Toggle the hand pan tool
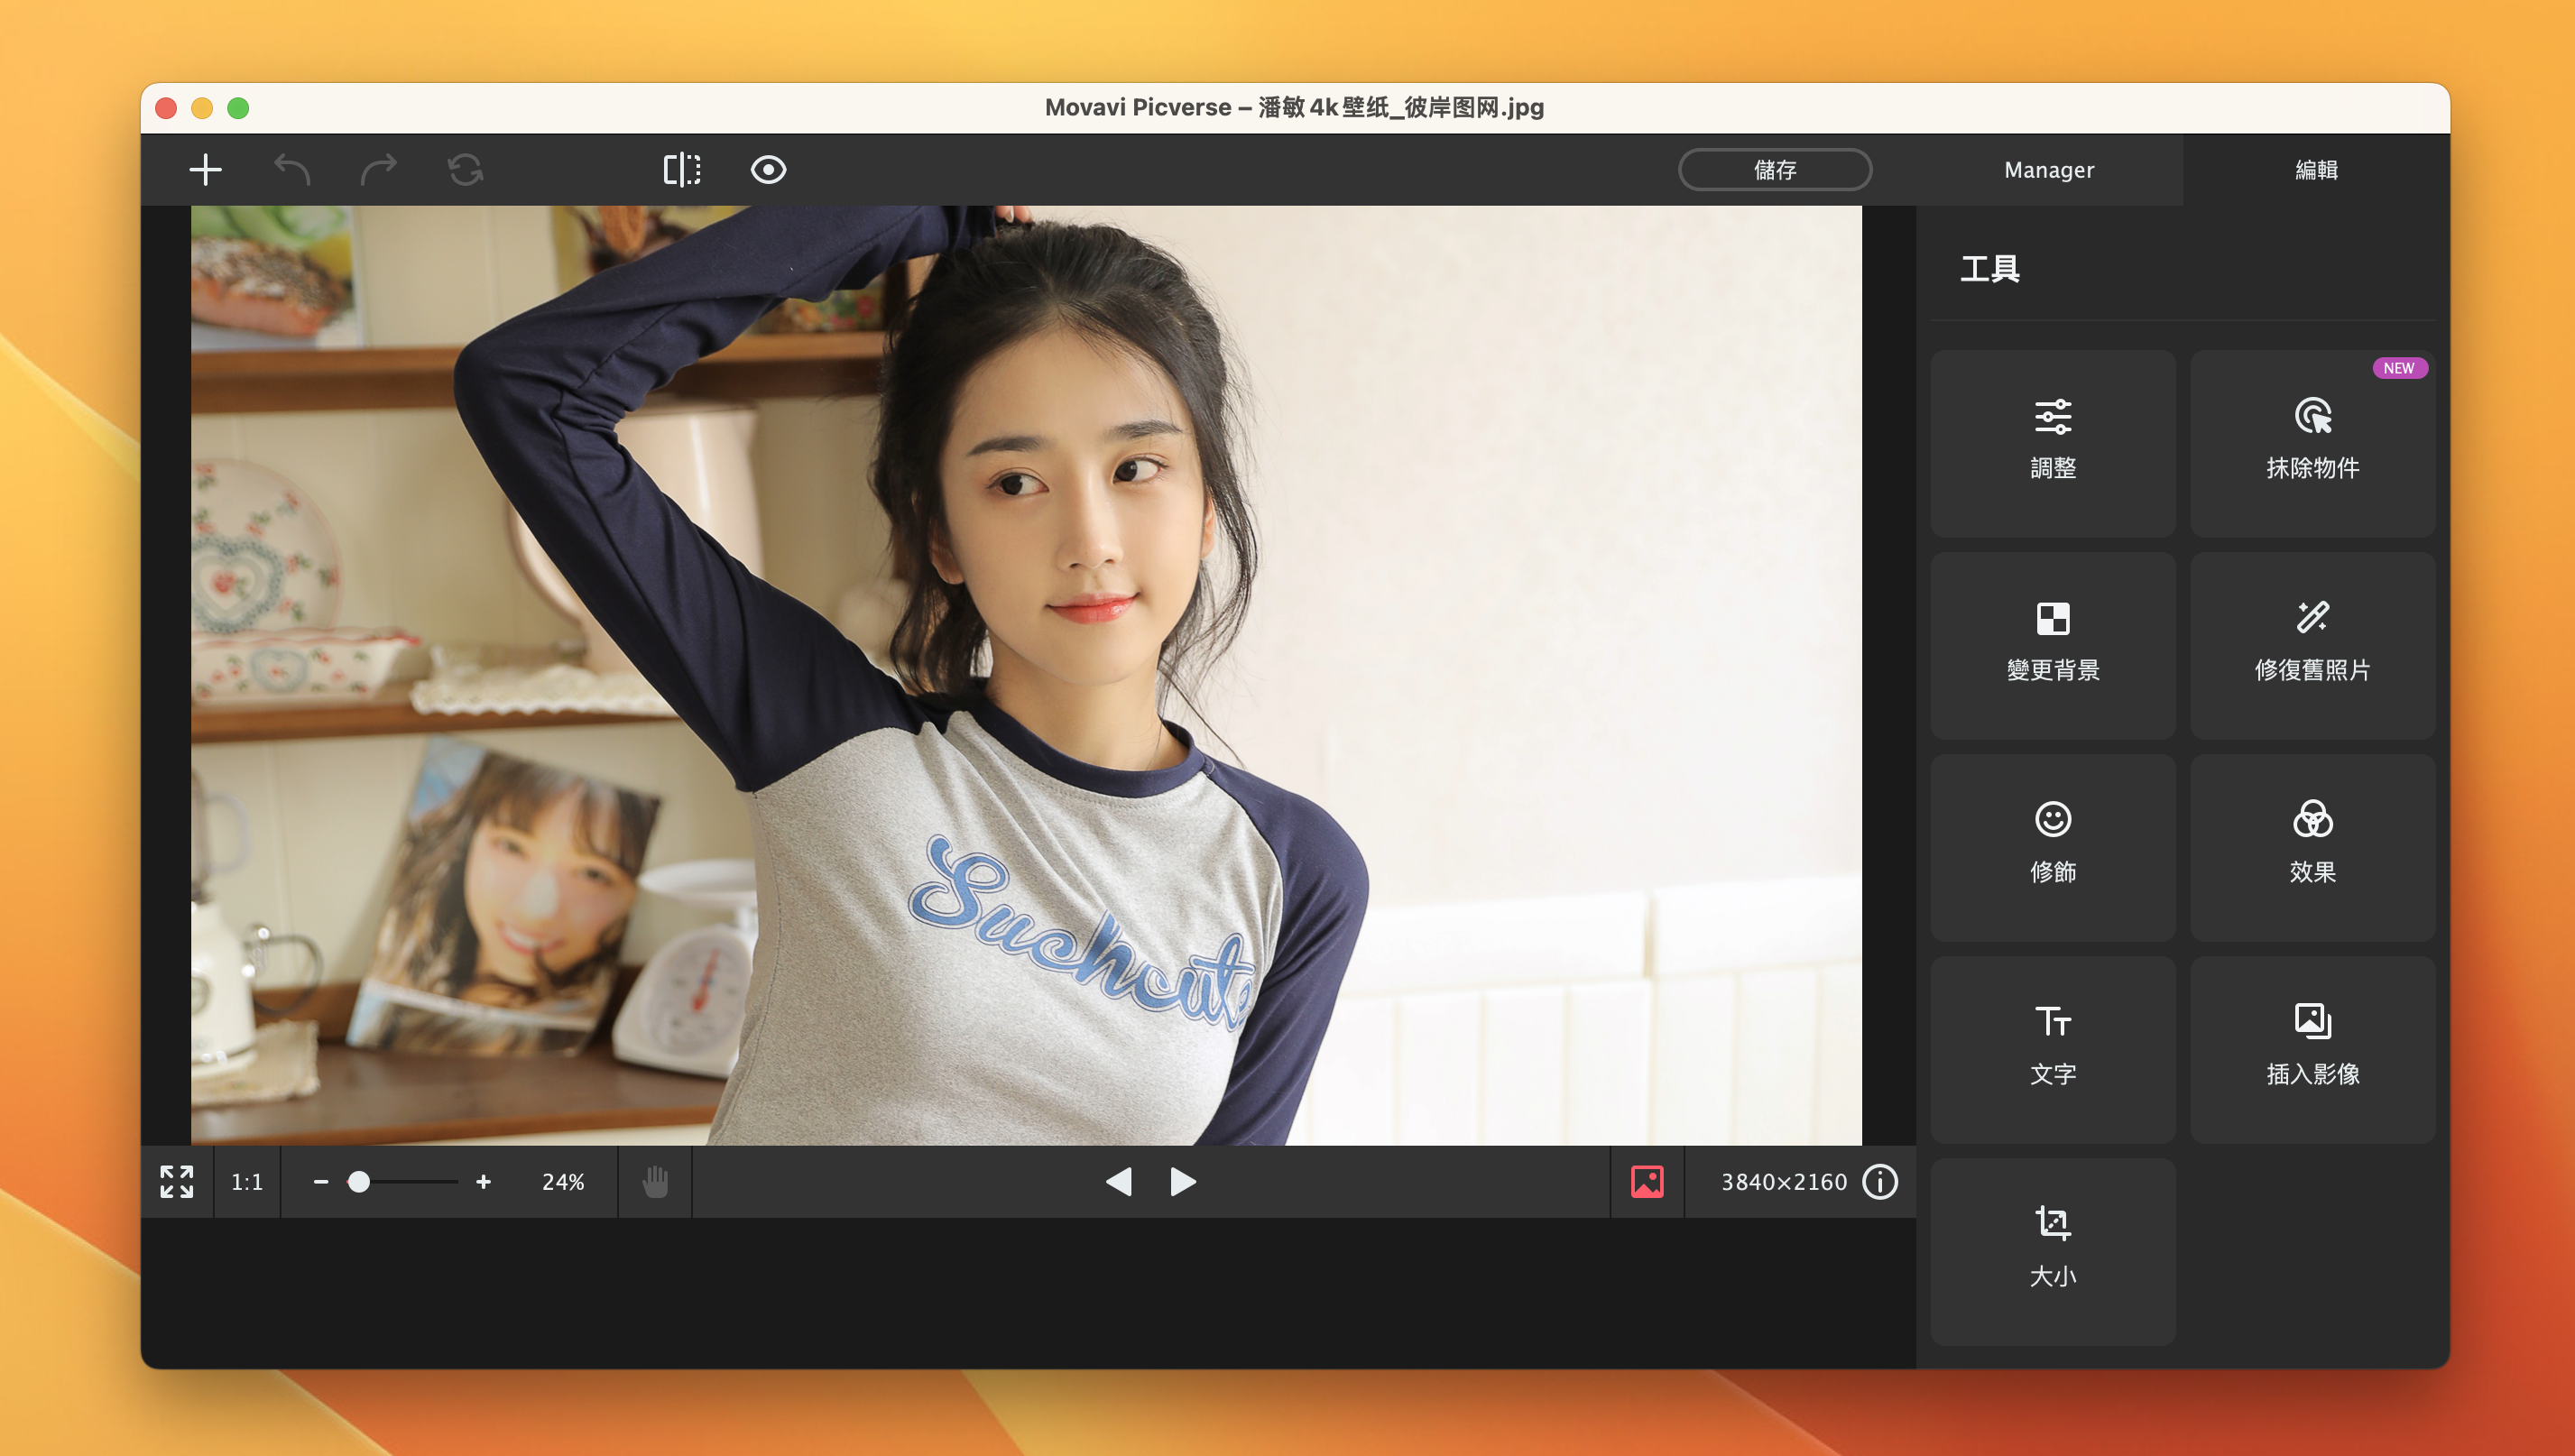 tap(655, 1182)
